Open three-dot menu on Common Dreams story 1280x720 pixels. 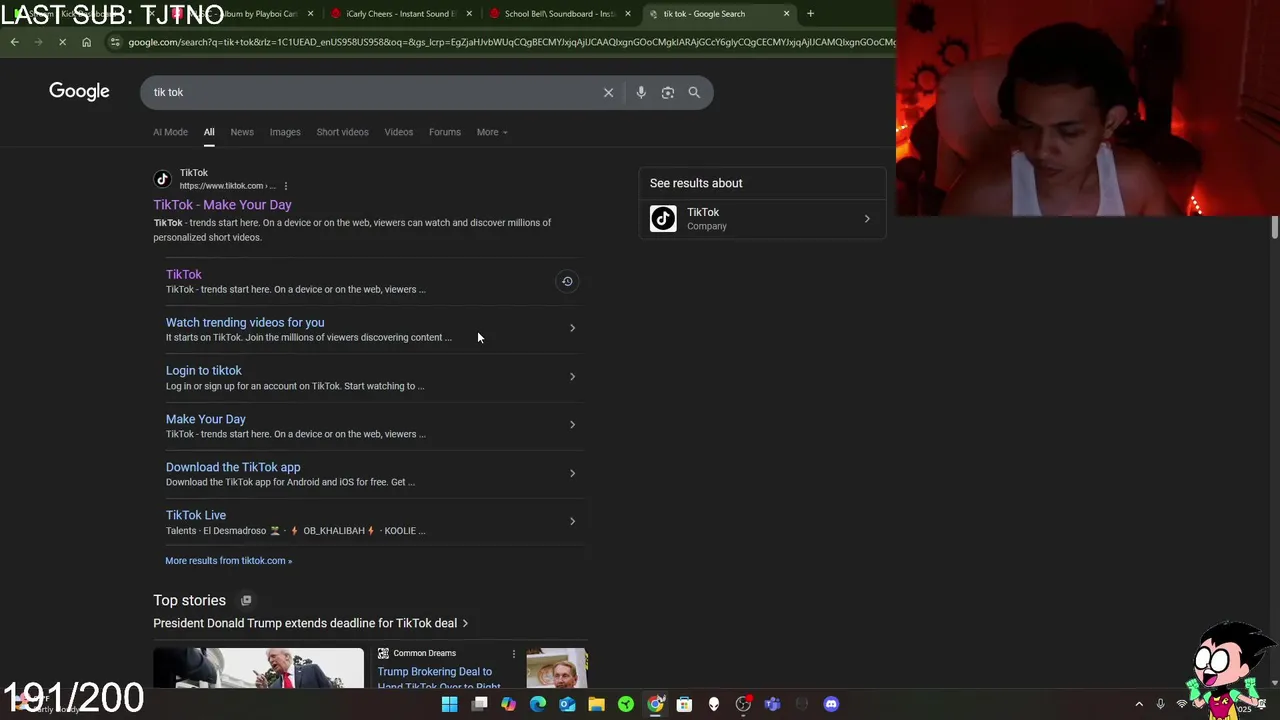click(x=514, y=654)
